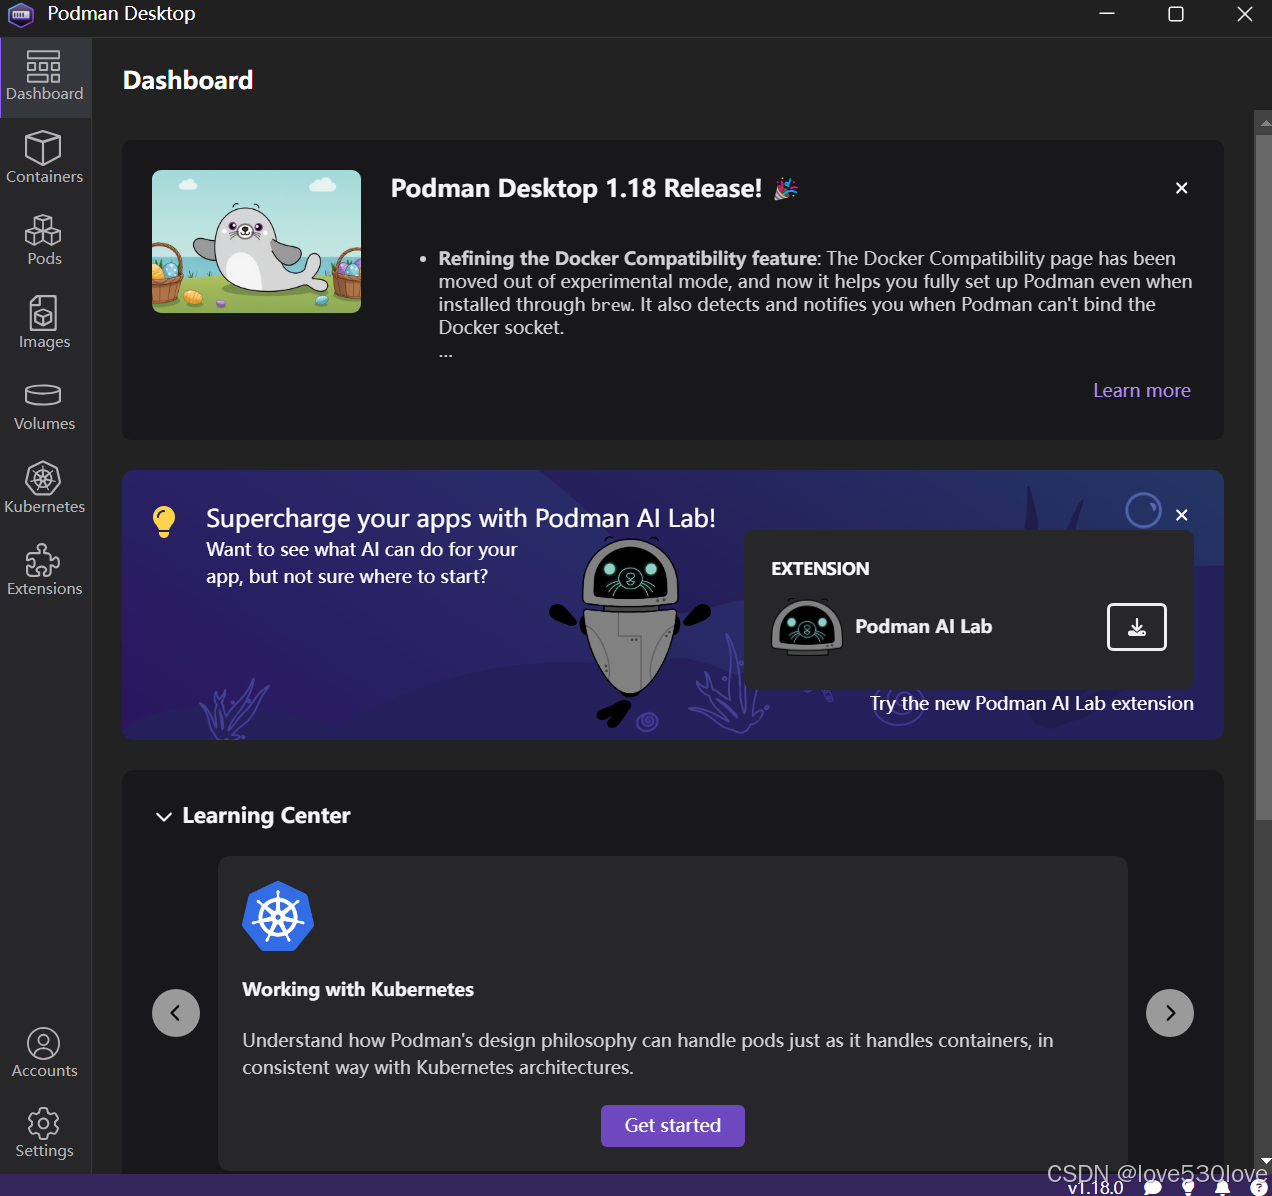Click Working with Kubernetes title
Viewport: 1272px width, 1196px height.
click(x=358, y=989)
